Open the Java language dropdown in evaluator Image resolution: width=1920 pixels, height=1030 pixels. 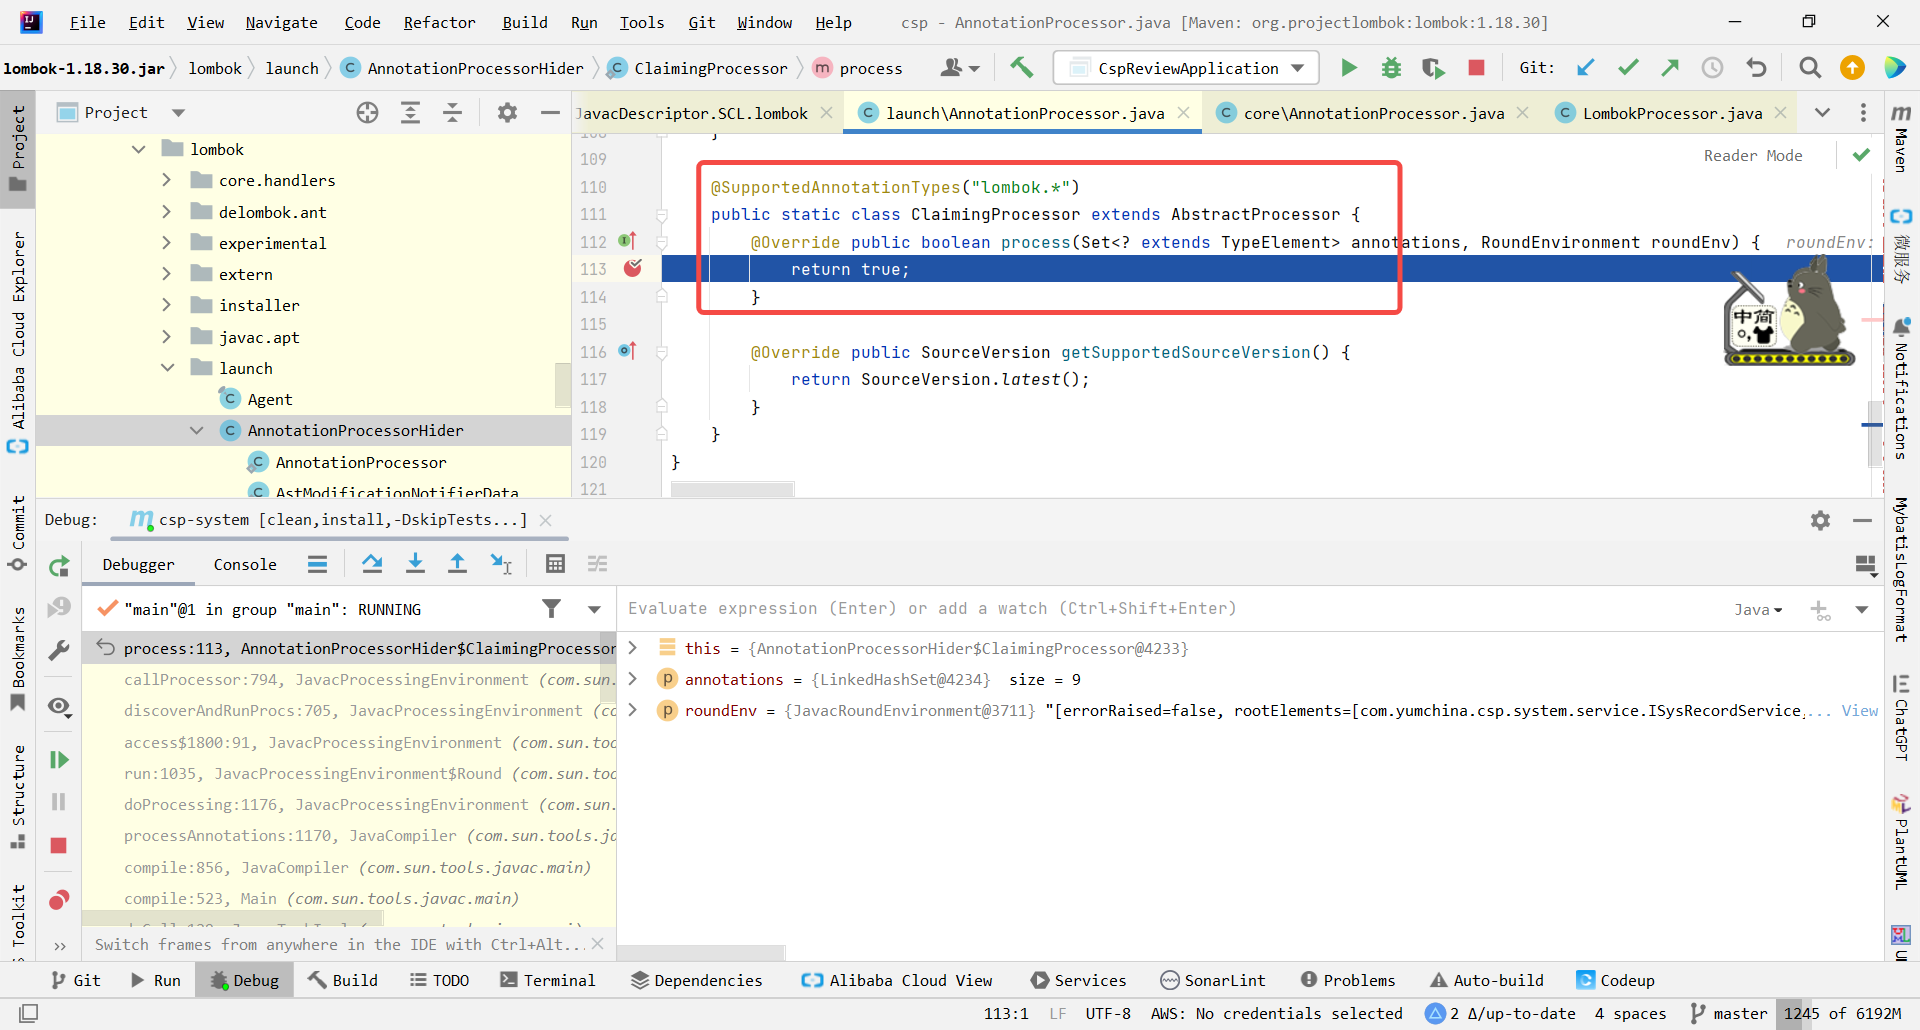coord(1758,609)
